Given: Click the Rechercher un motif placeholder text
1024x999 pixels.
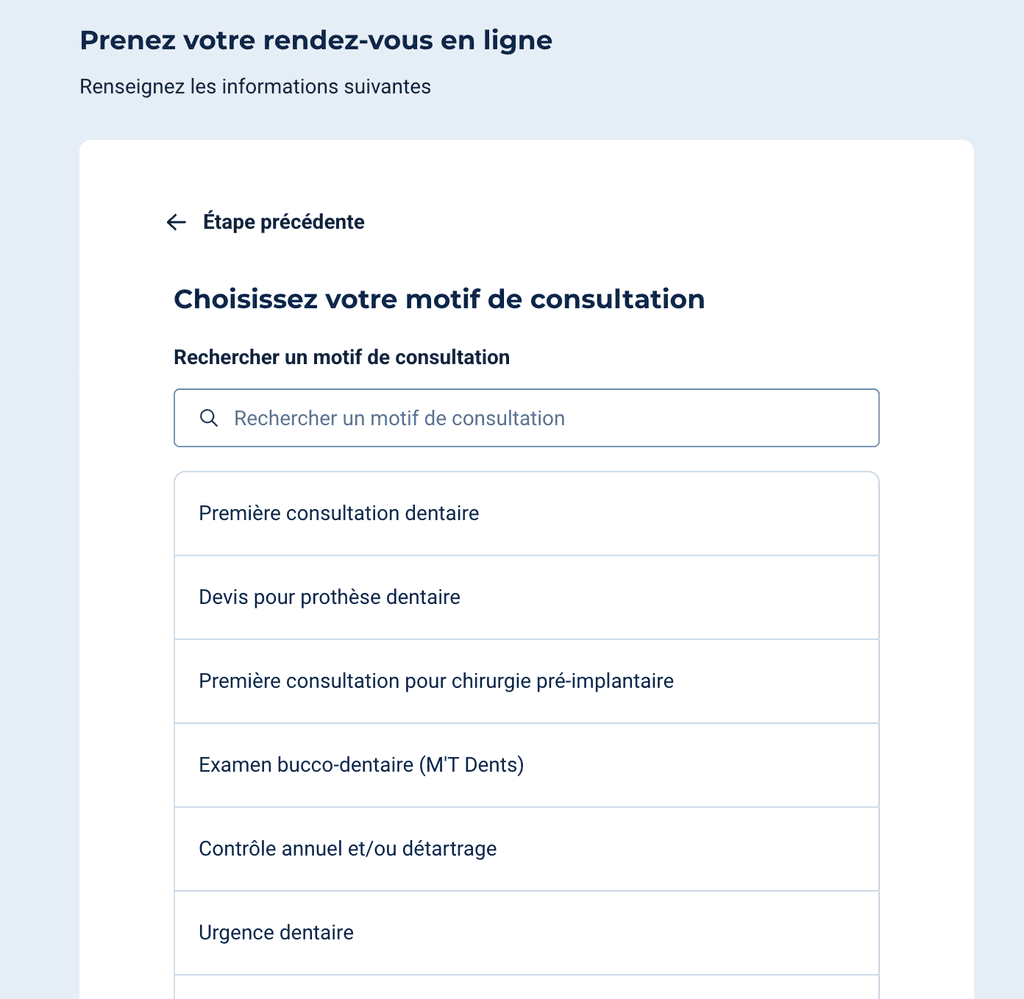Looking at the screenshot, I should 400,417.
